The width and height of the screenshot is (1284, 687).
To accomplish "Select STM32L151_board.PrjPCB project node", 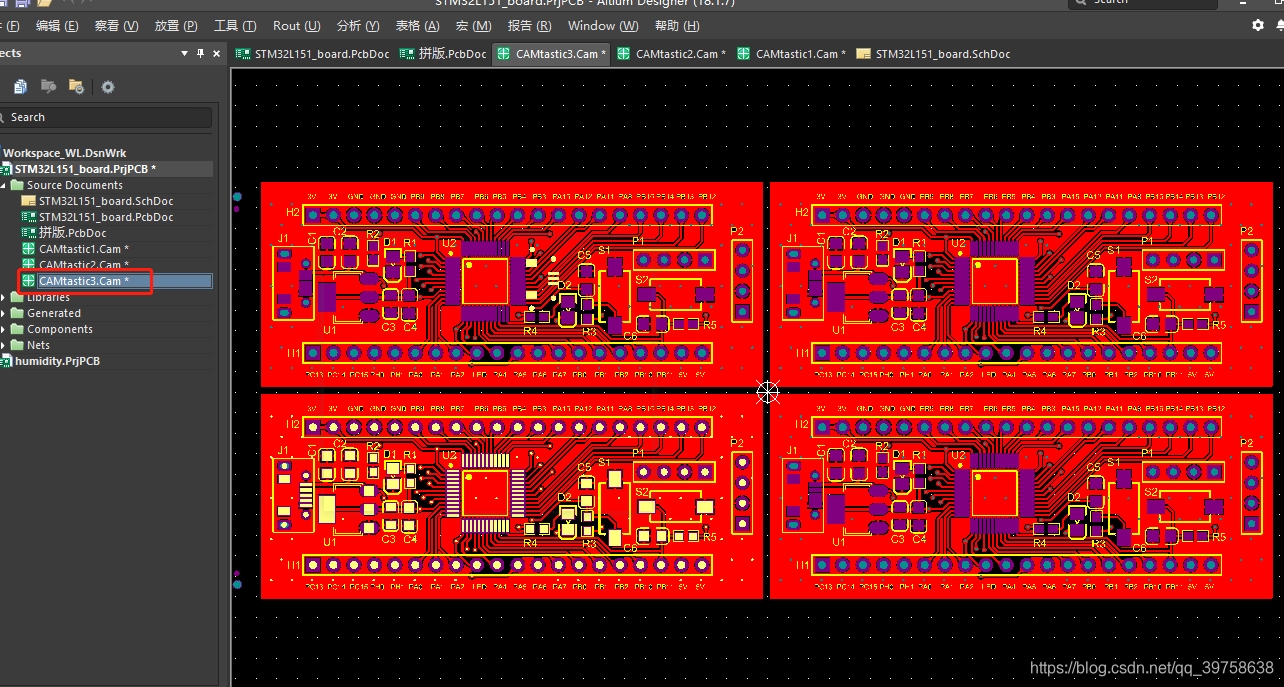I will (84, 169).
